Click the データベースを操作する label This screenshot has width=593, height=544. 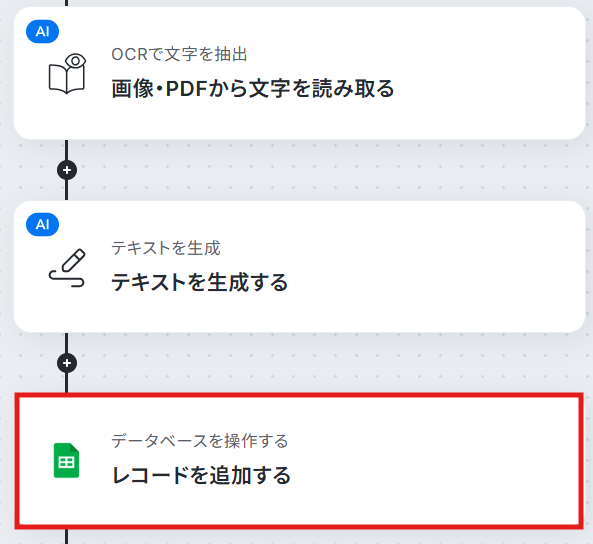200,441
